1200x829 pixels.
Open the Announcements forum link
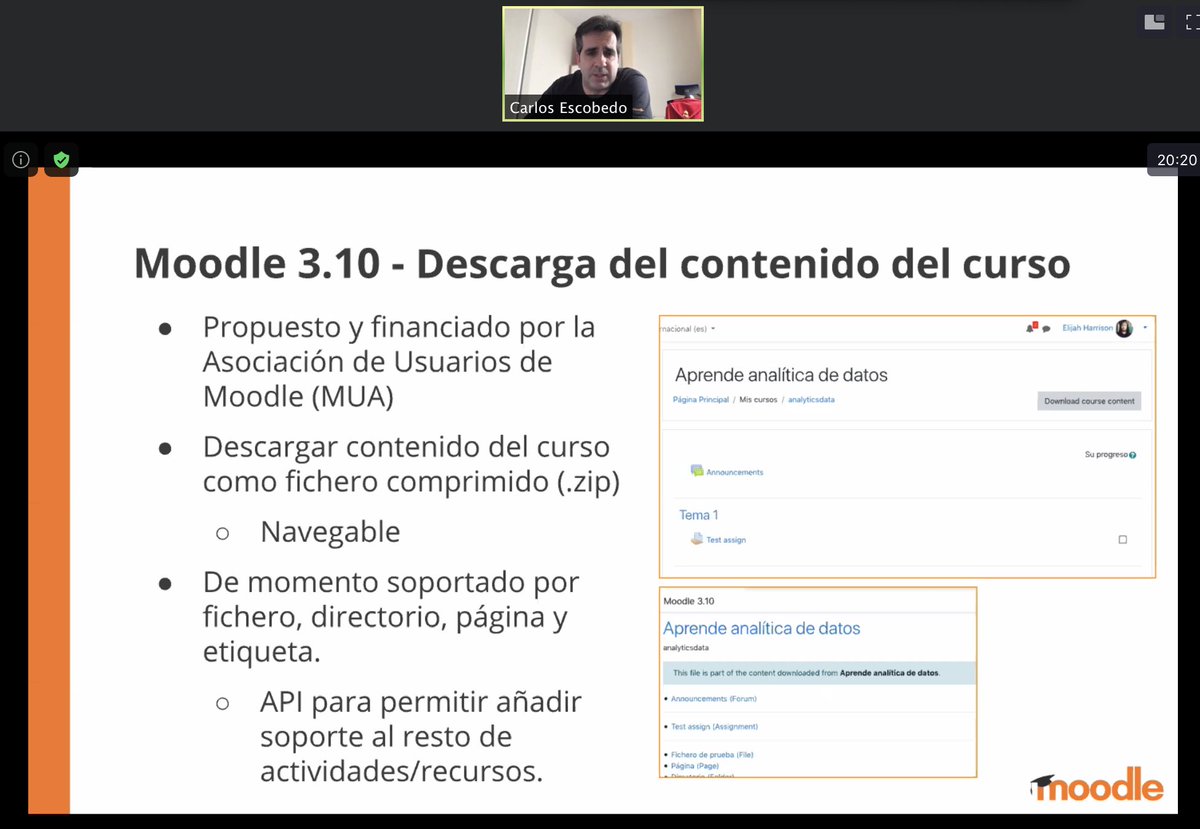(734, 472)
